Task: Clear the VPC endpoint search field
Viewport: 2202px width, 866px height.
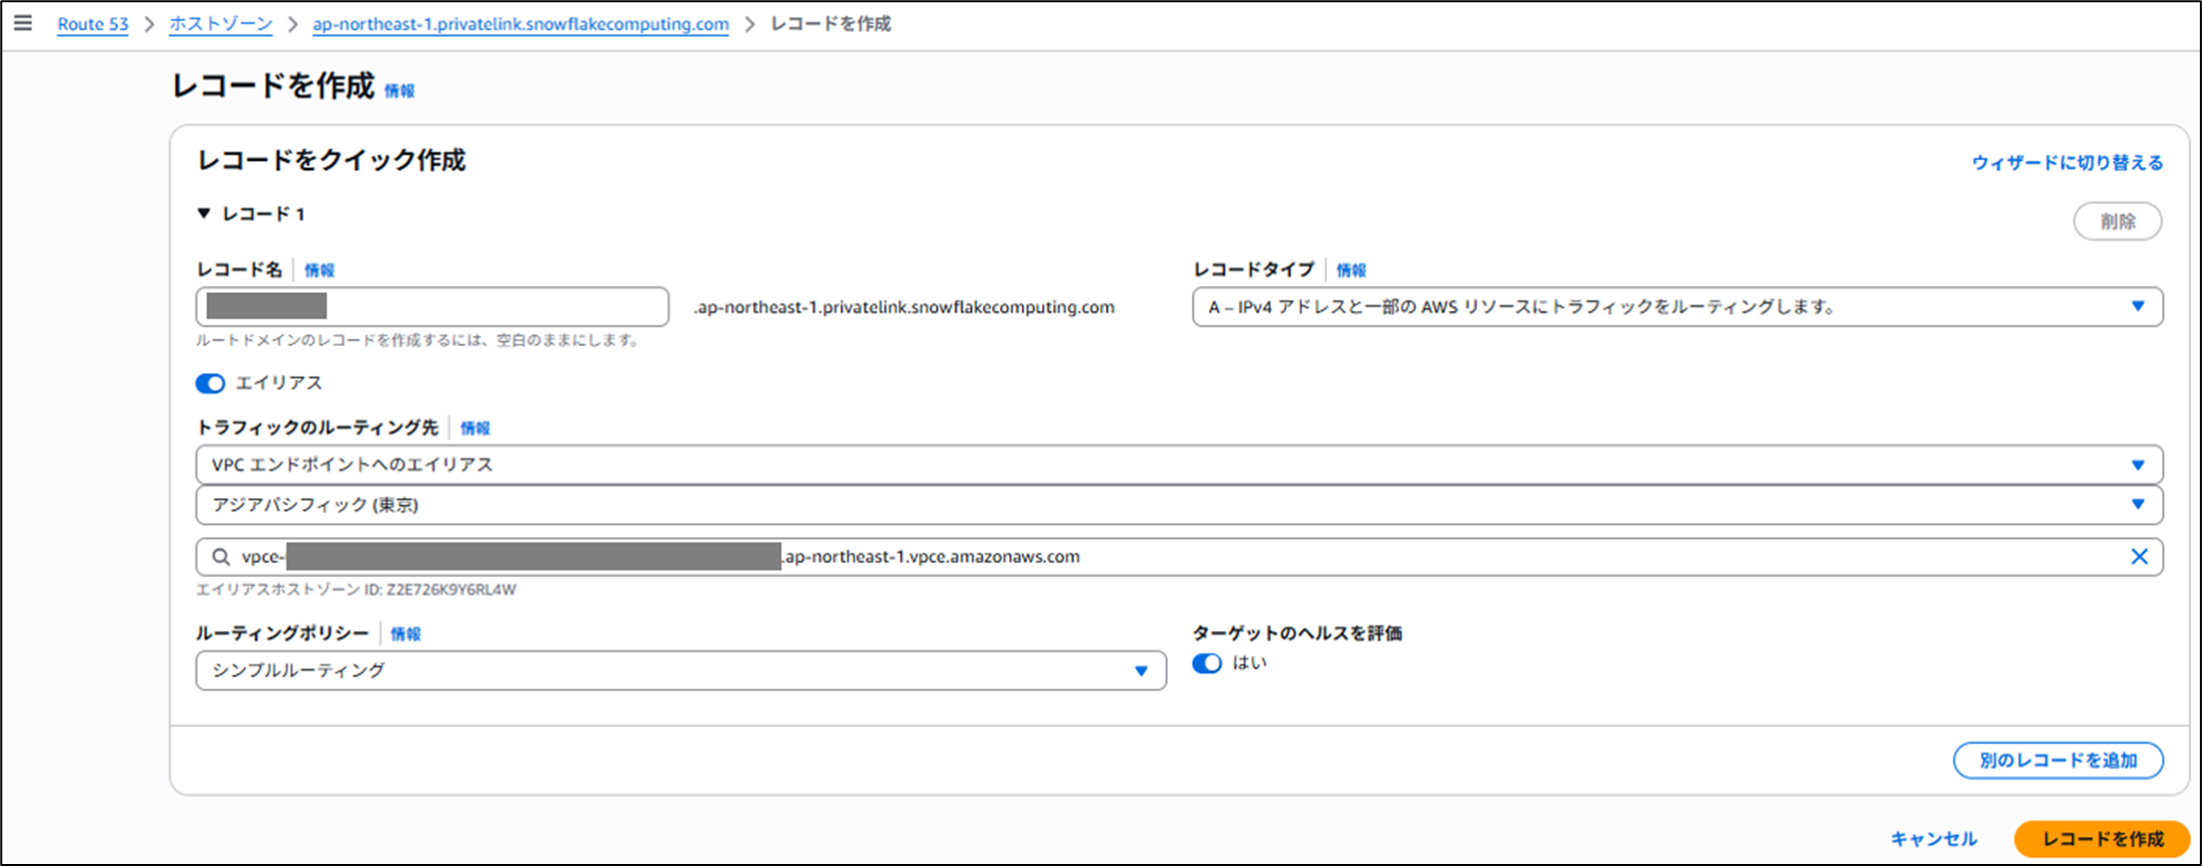Action: coord(2139,557)
